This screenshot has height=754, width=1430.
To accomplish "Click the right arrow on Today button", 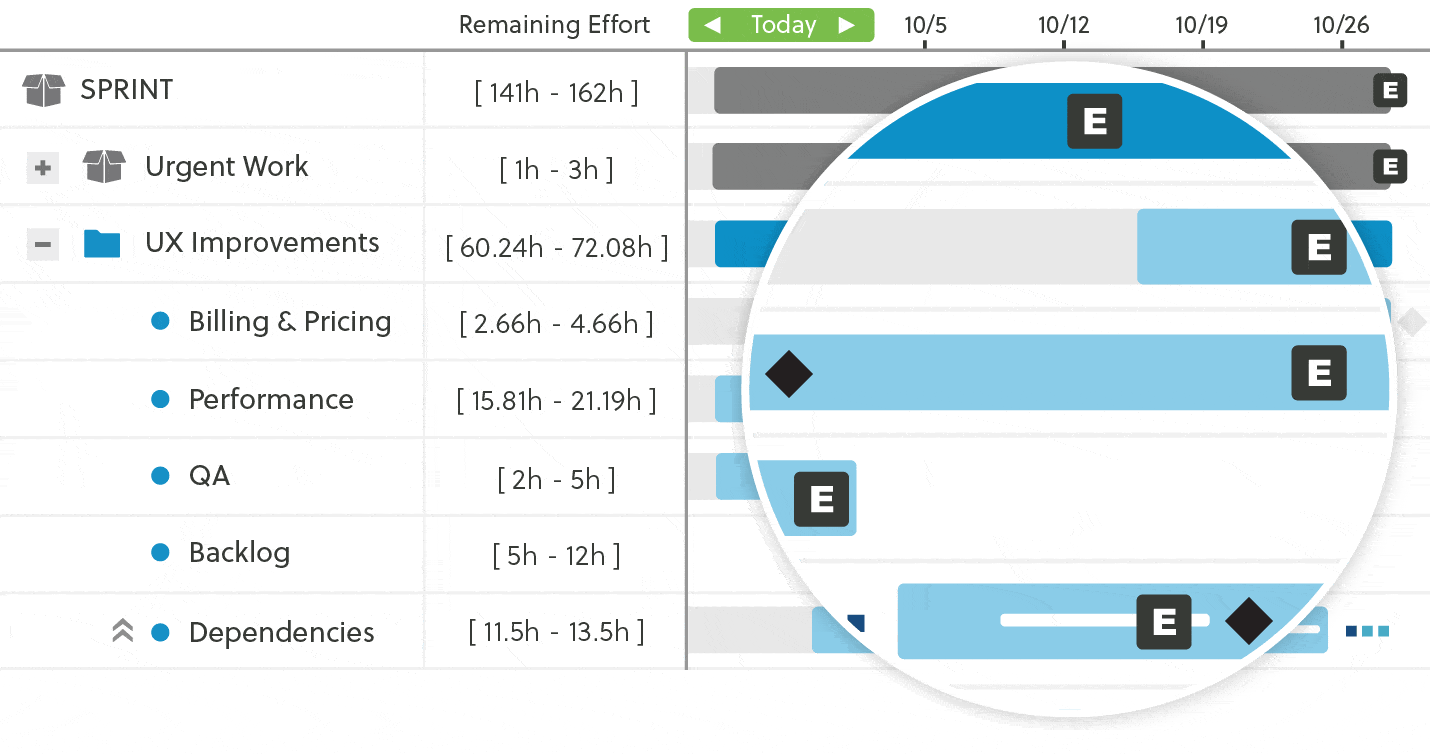I will [x=847, y=25].
